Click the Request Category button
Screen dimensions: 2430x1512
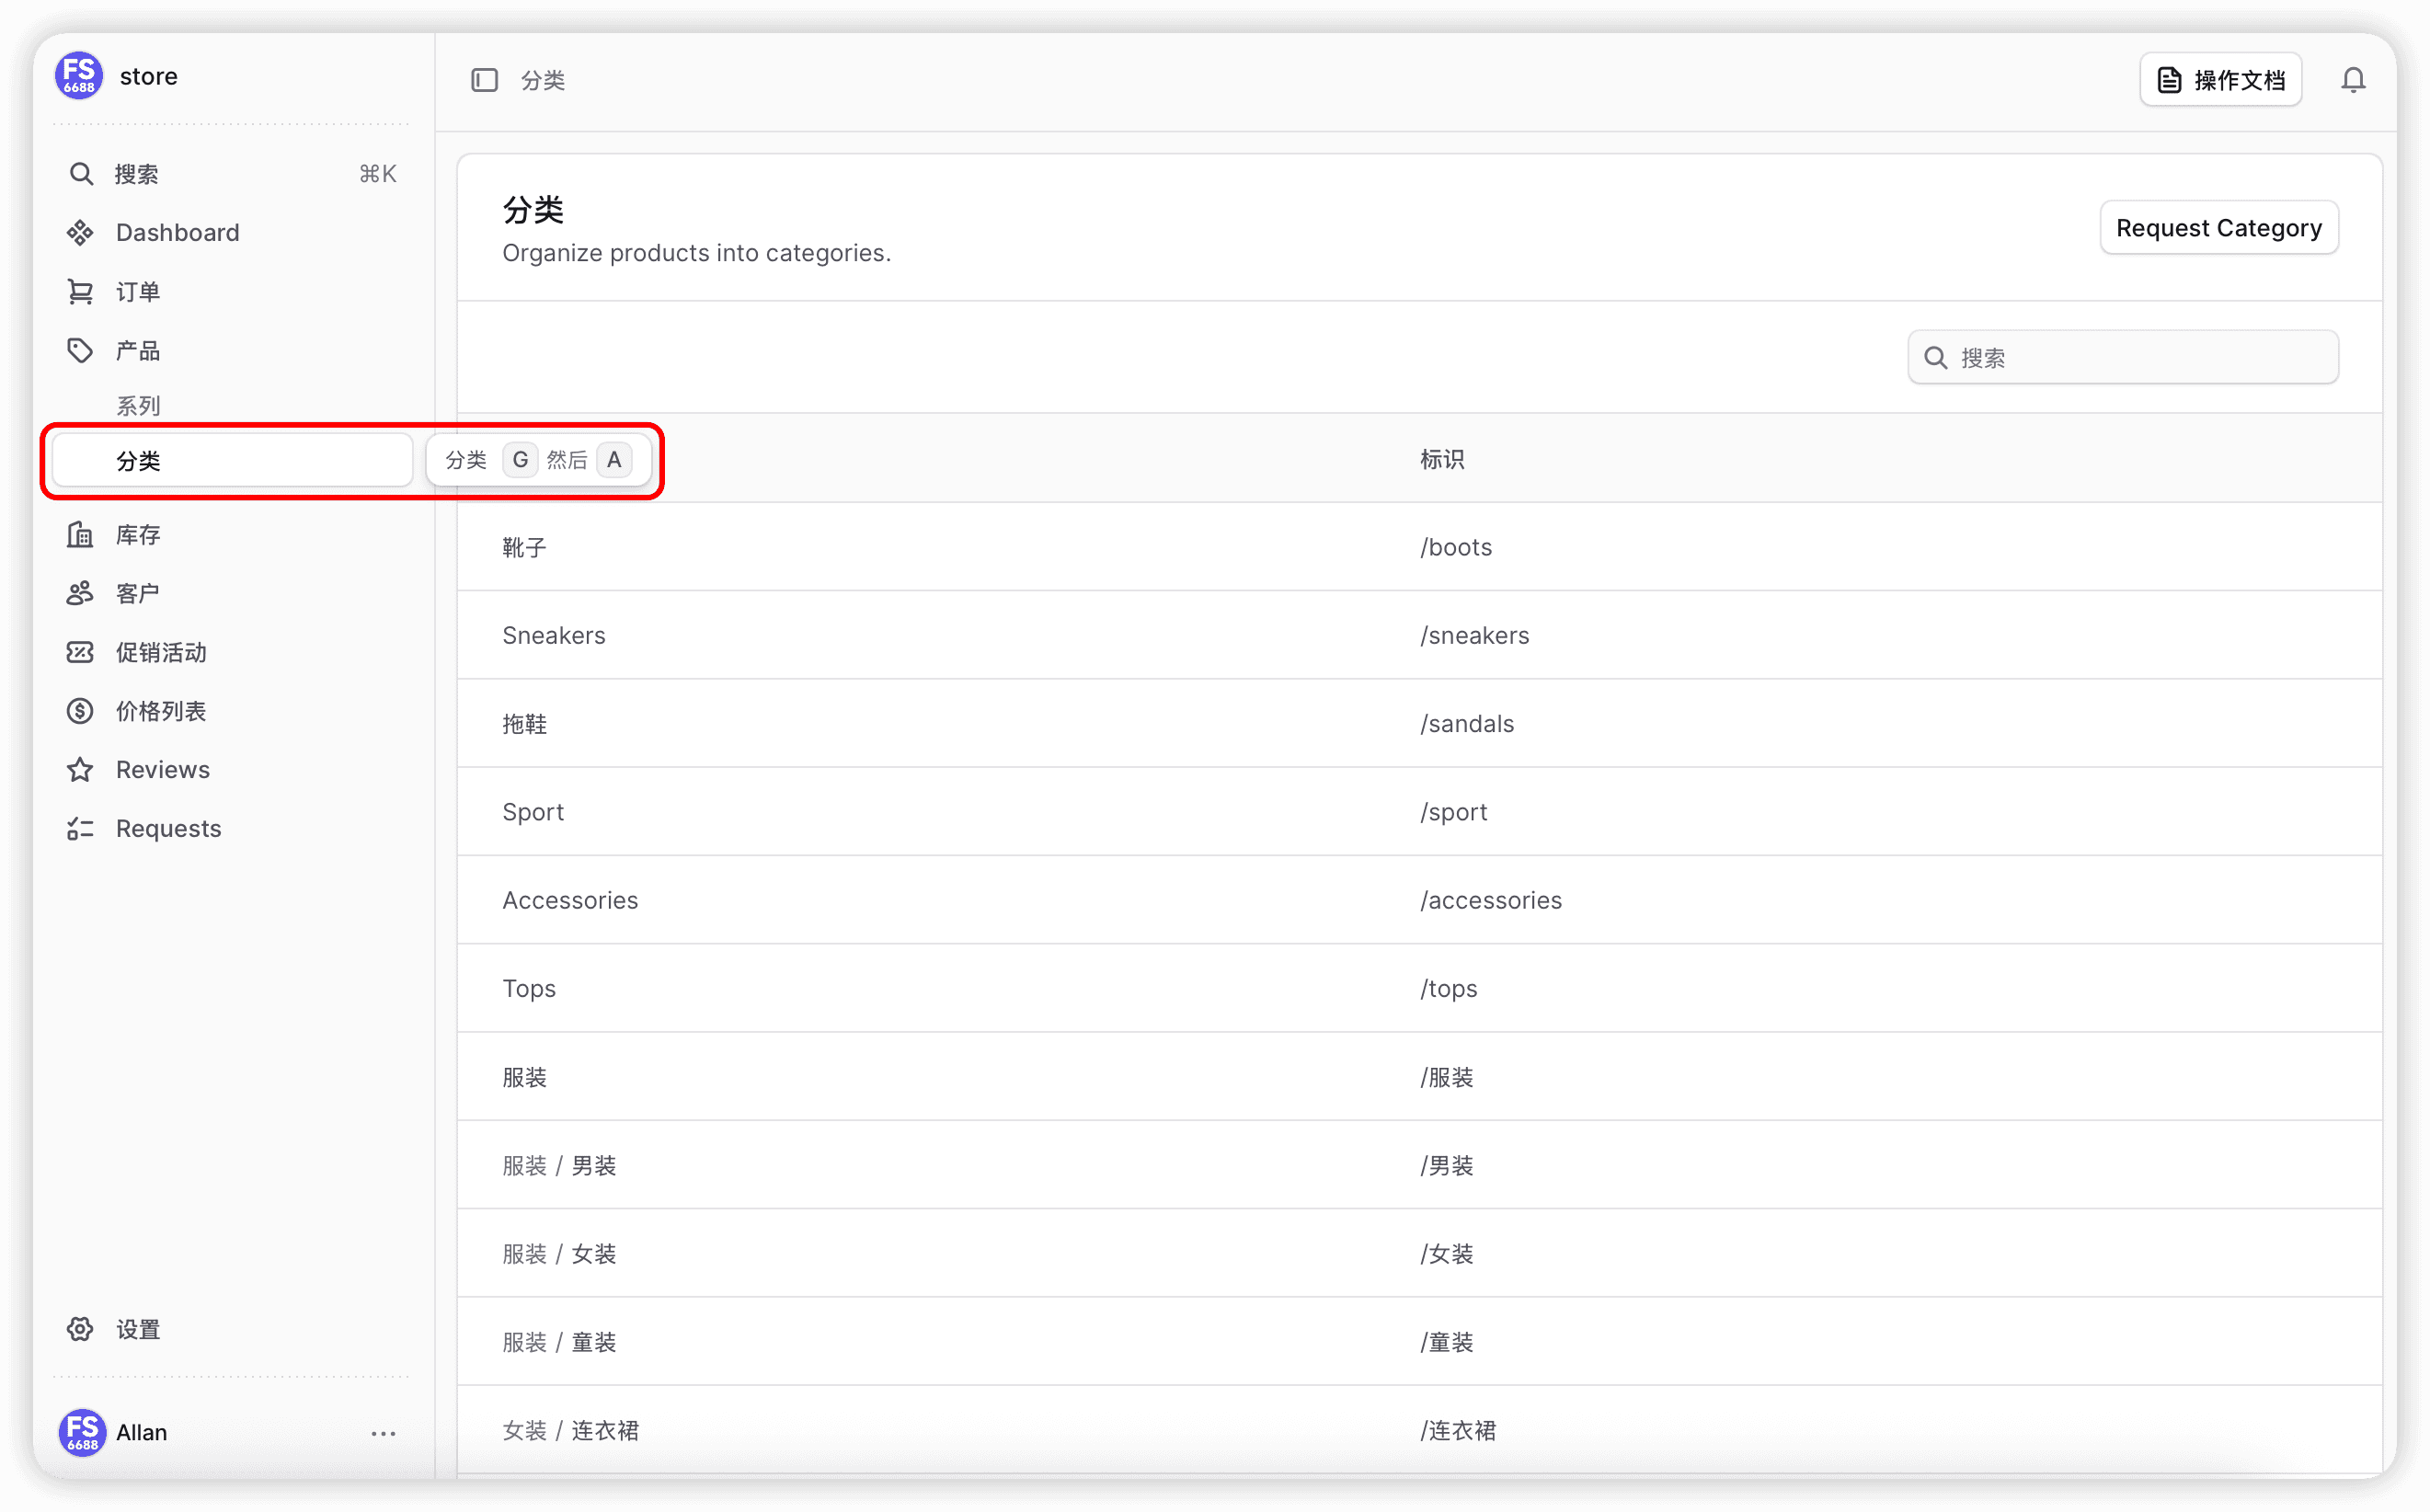click(x=2218, y=228)
